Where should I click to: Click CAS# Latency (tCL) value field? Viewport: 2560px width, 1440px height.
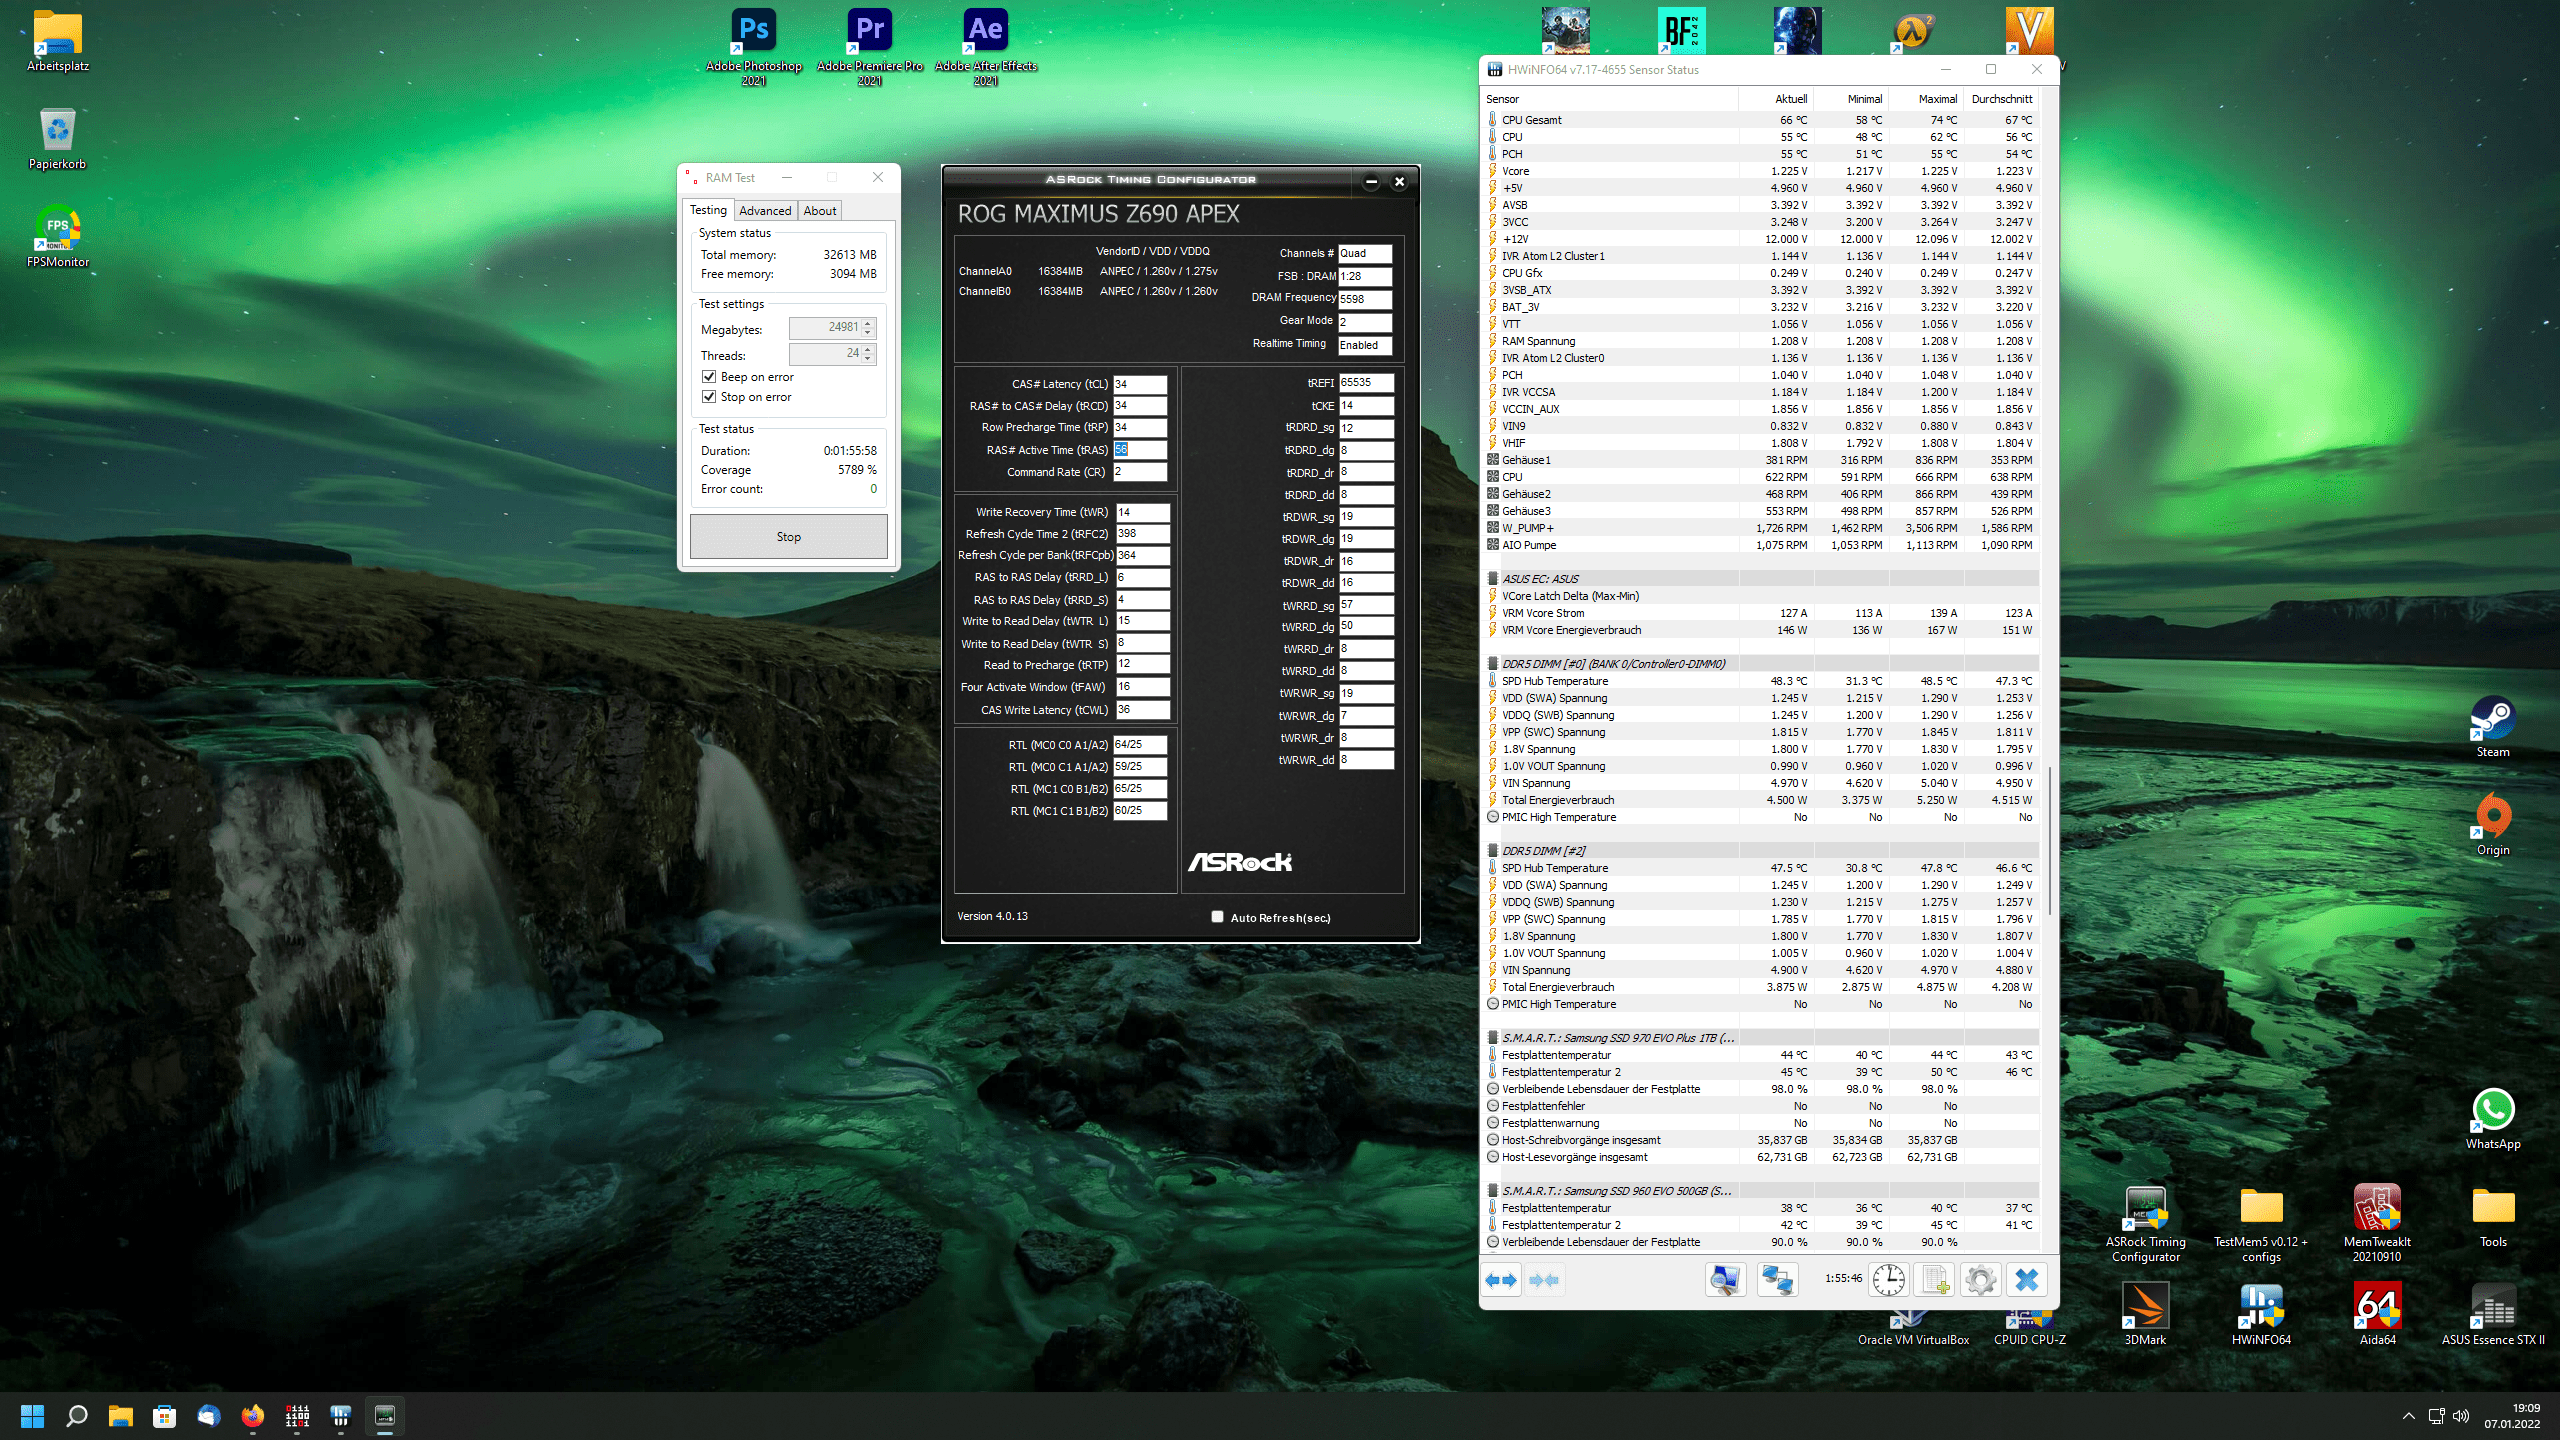[1140, 384]
